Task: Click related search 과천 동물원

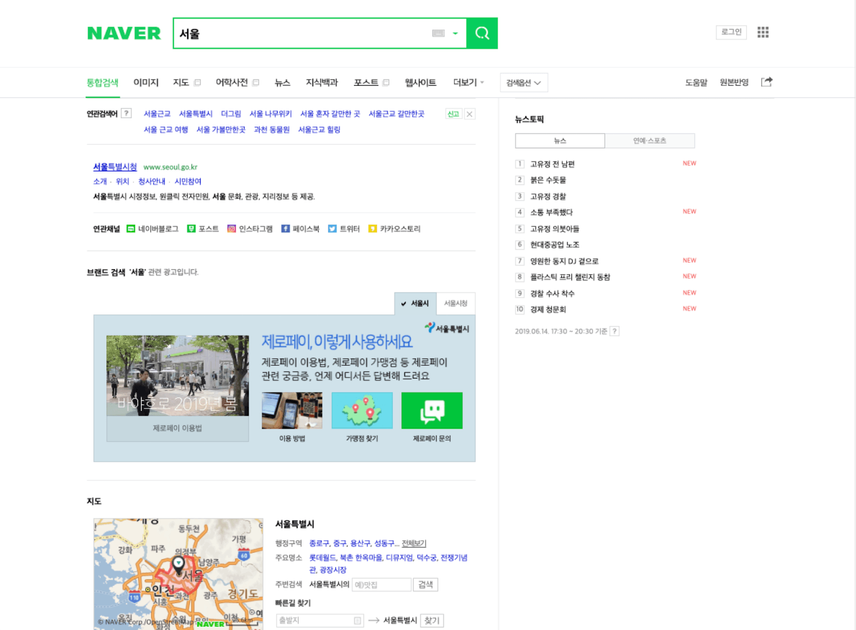Action: [271, 129]
